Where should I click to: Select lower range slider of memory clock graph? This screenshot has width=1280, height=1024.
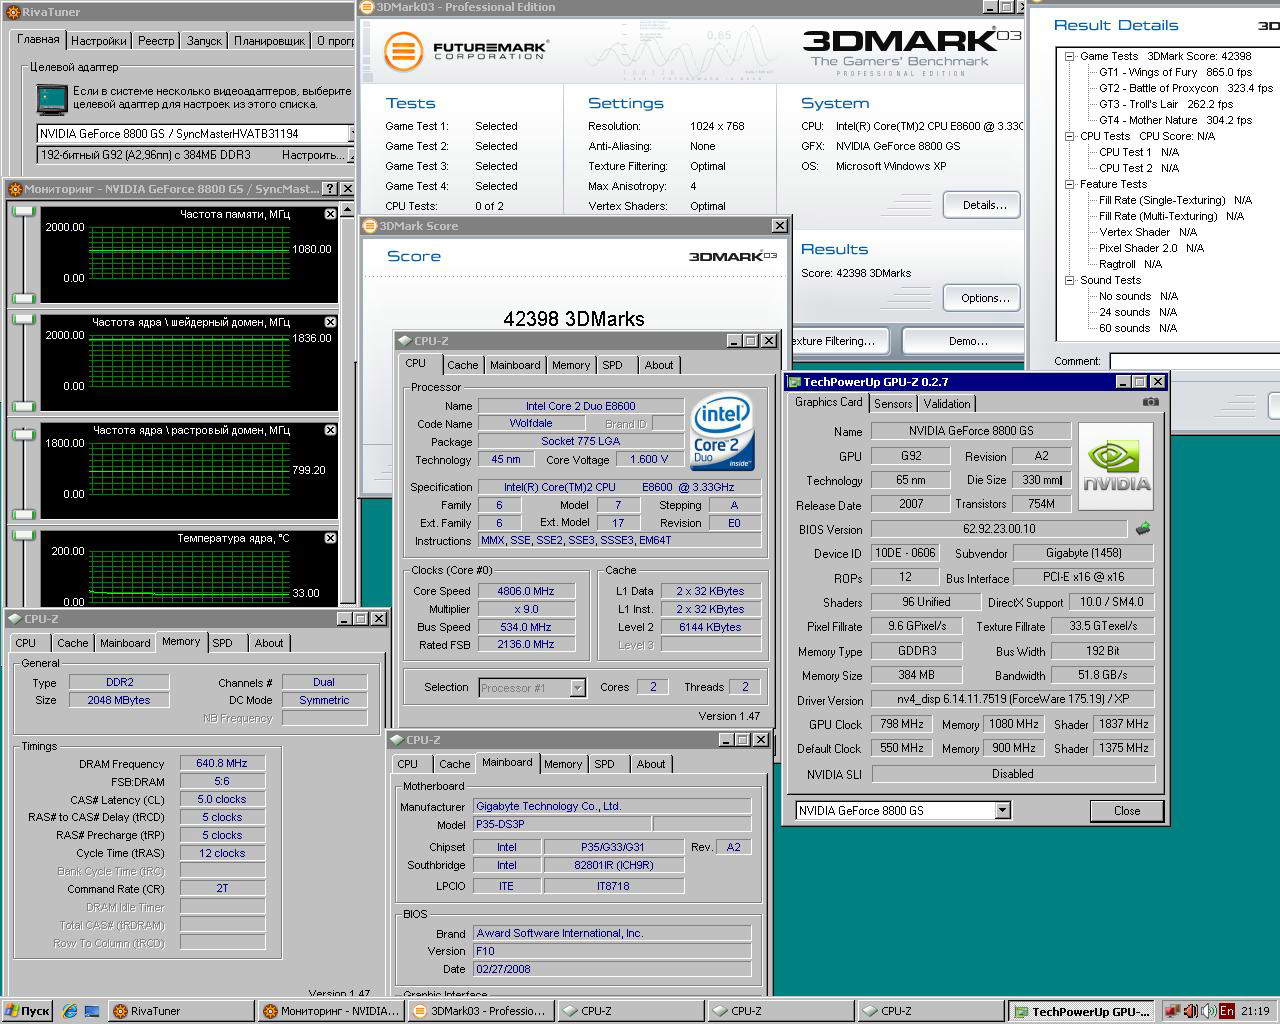coord(23,298)
